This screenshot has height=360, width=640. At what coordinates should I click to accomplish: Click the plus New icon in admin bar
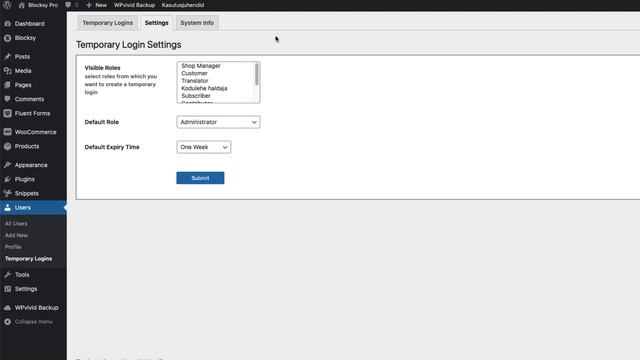point(89,5)
